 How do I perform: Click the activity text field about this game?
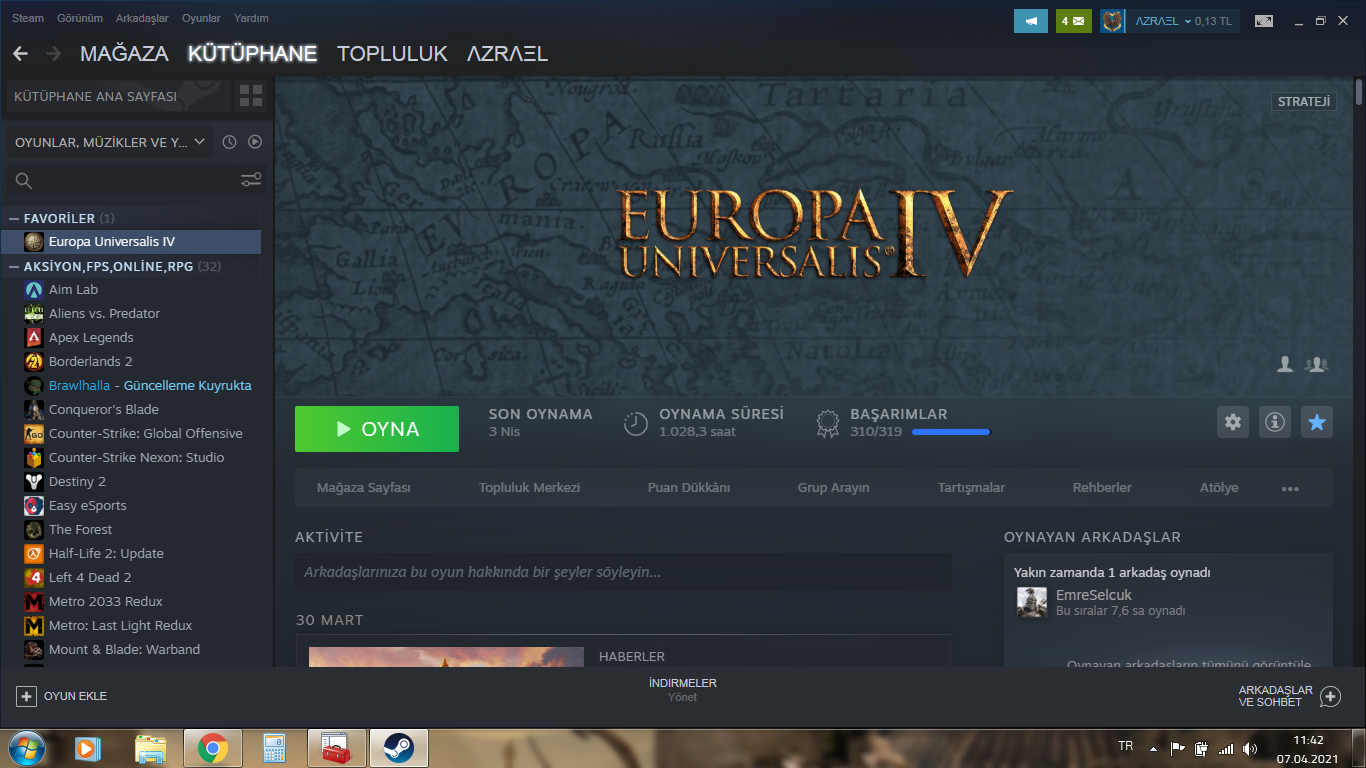(623, 572)
